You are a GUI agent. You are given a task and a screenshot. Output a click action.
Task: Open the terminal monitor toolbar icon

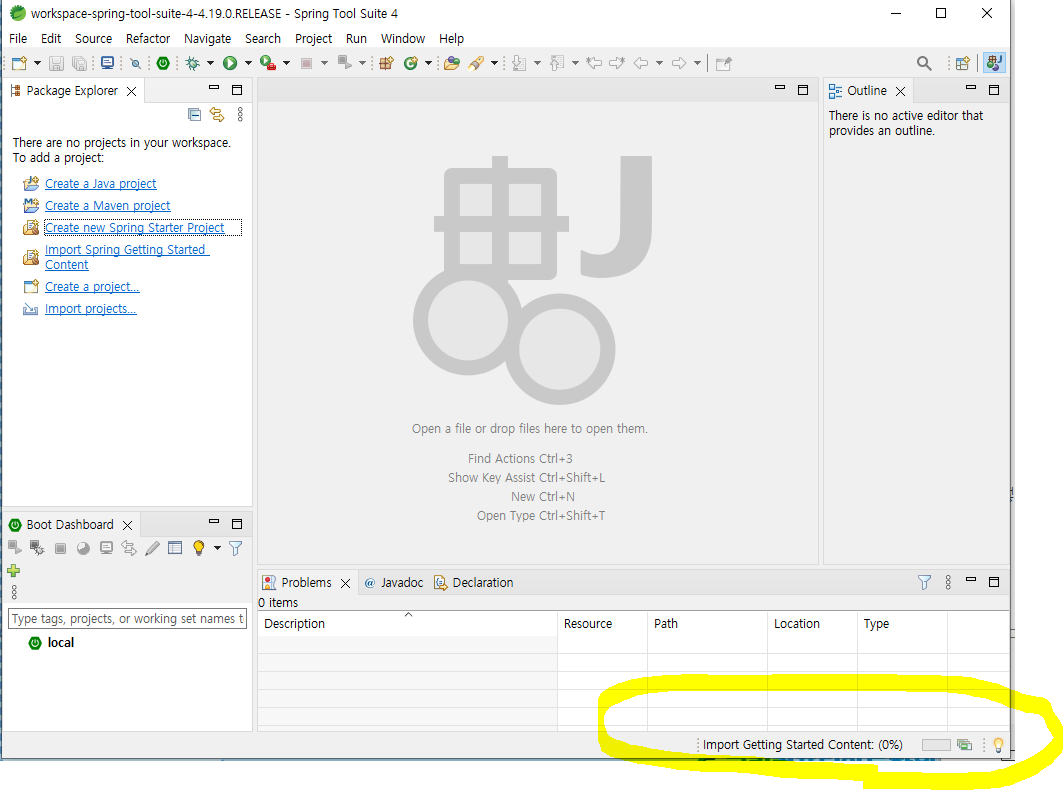107,63
